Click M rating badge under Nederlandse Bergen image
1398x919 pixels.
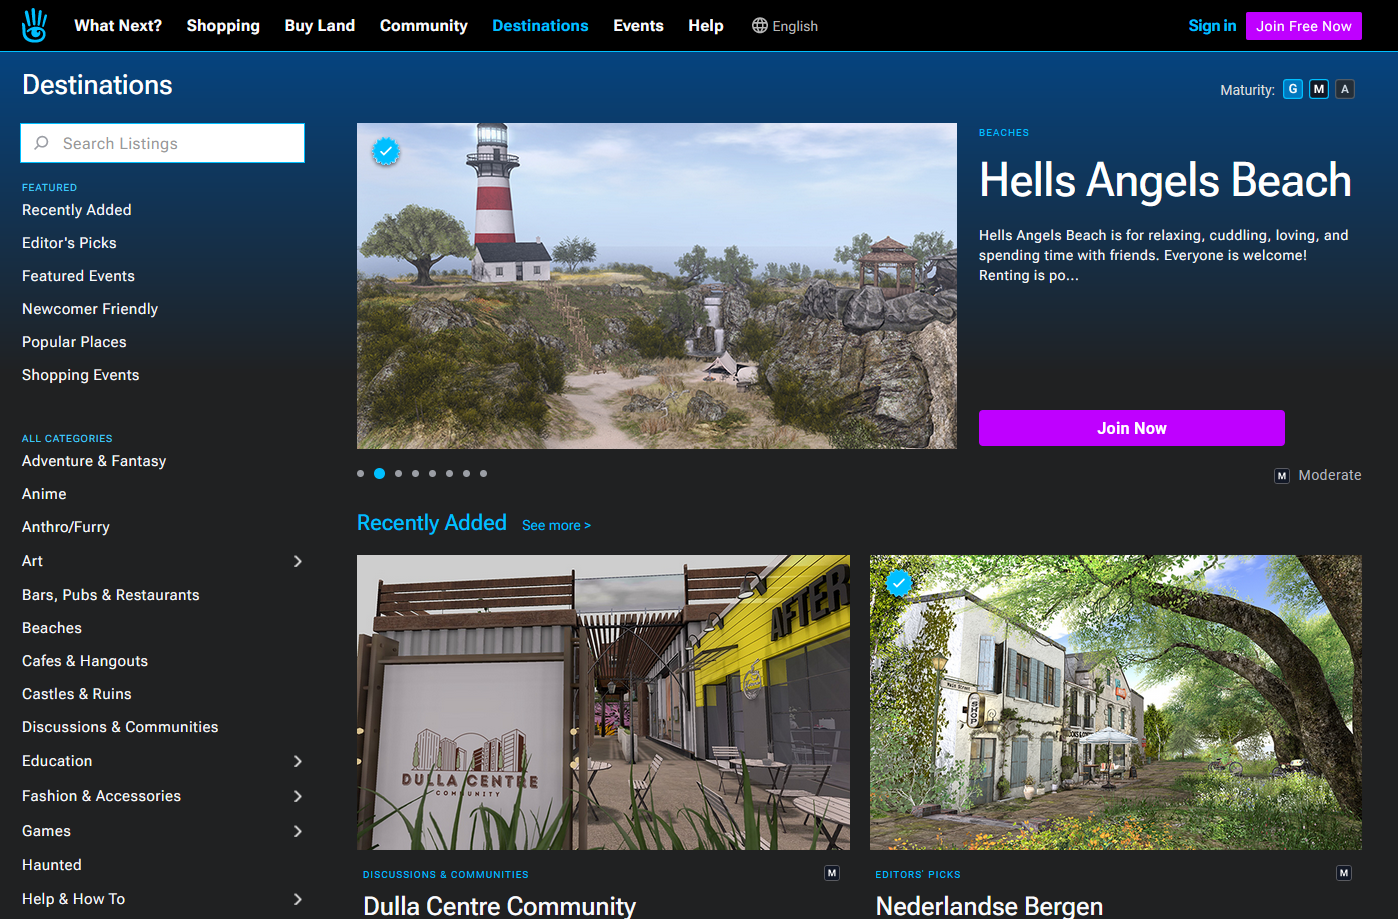[1343, 873]
